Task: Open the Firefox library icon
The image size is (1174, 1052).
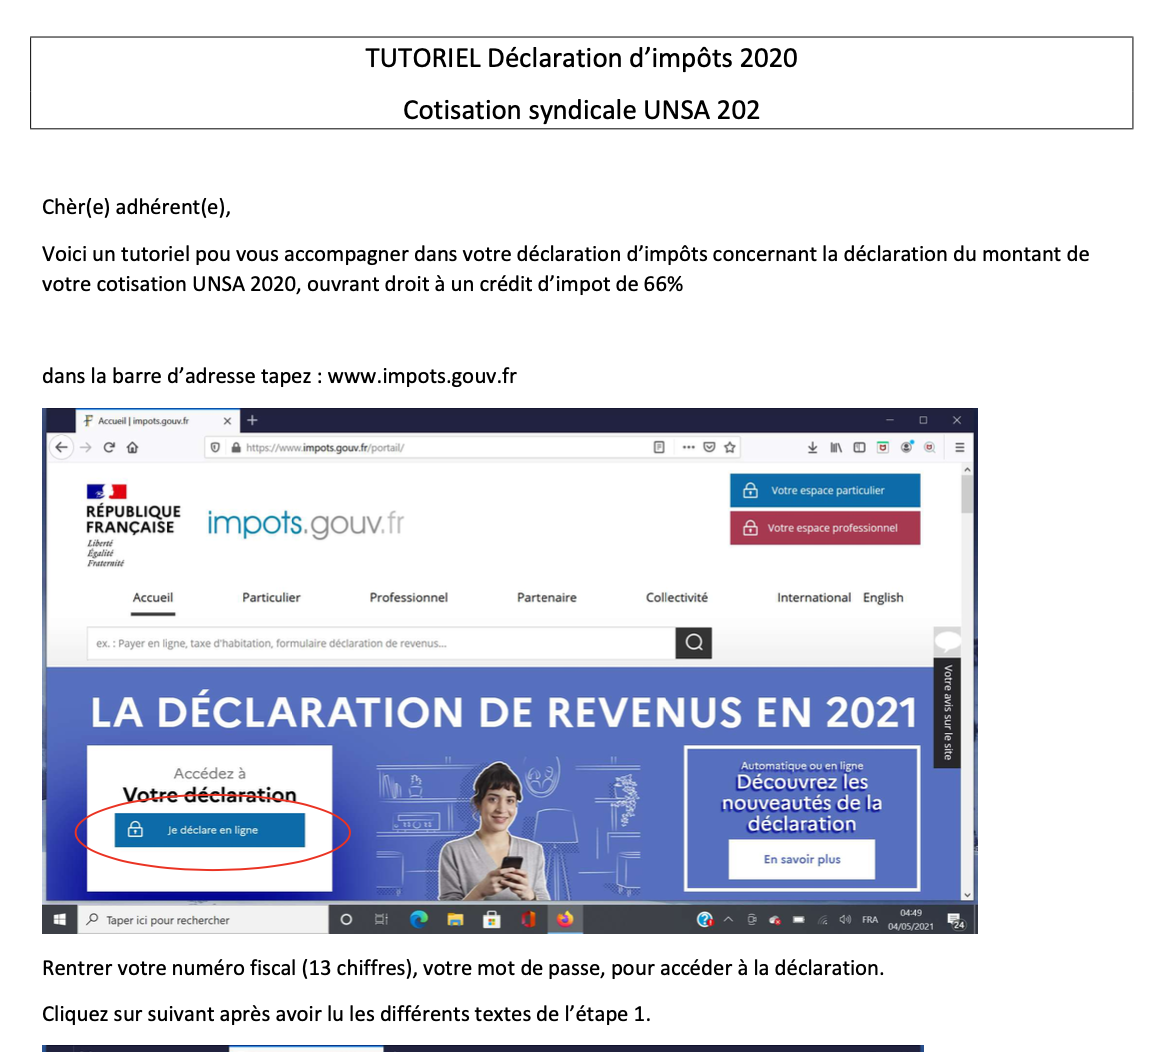Action: pos(836,447)
